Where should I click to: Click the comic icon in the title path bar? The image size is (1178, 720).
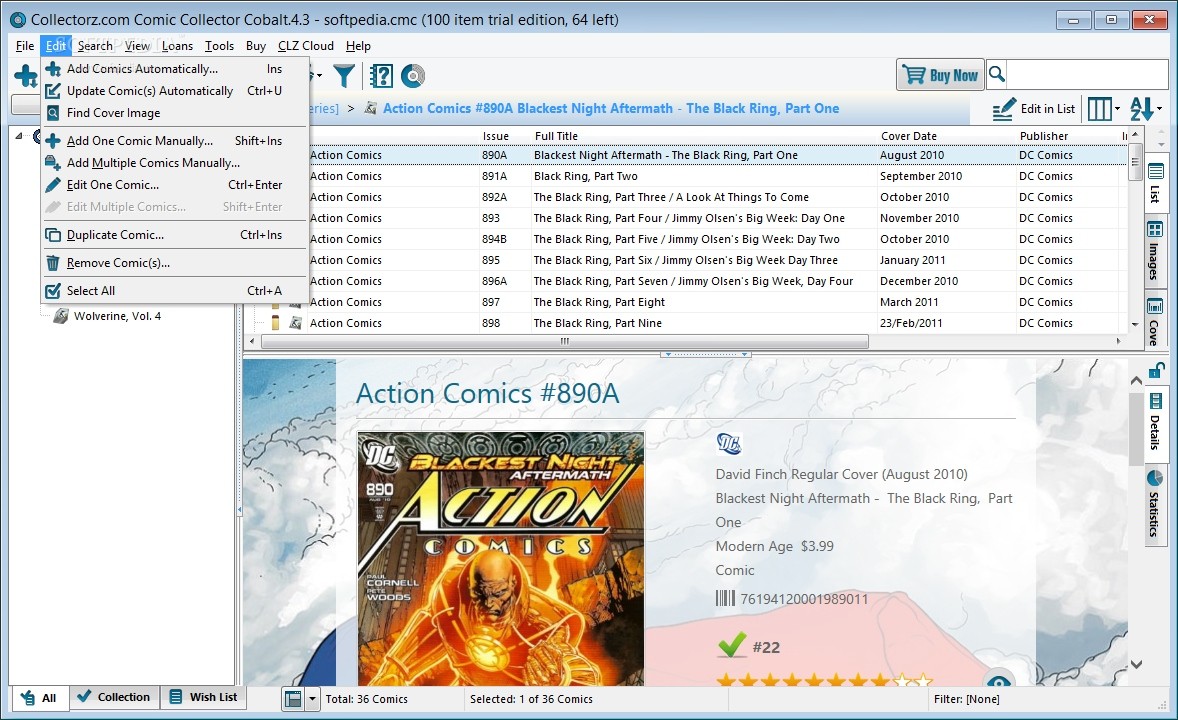point(370,108)
